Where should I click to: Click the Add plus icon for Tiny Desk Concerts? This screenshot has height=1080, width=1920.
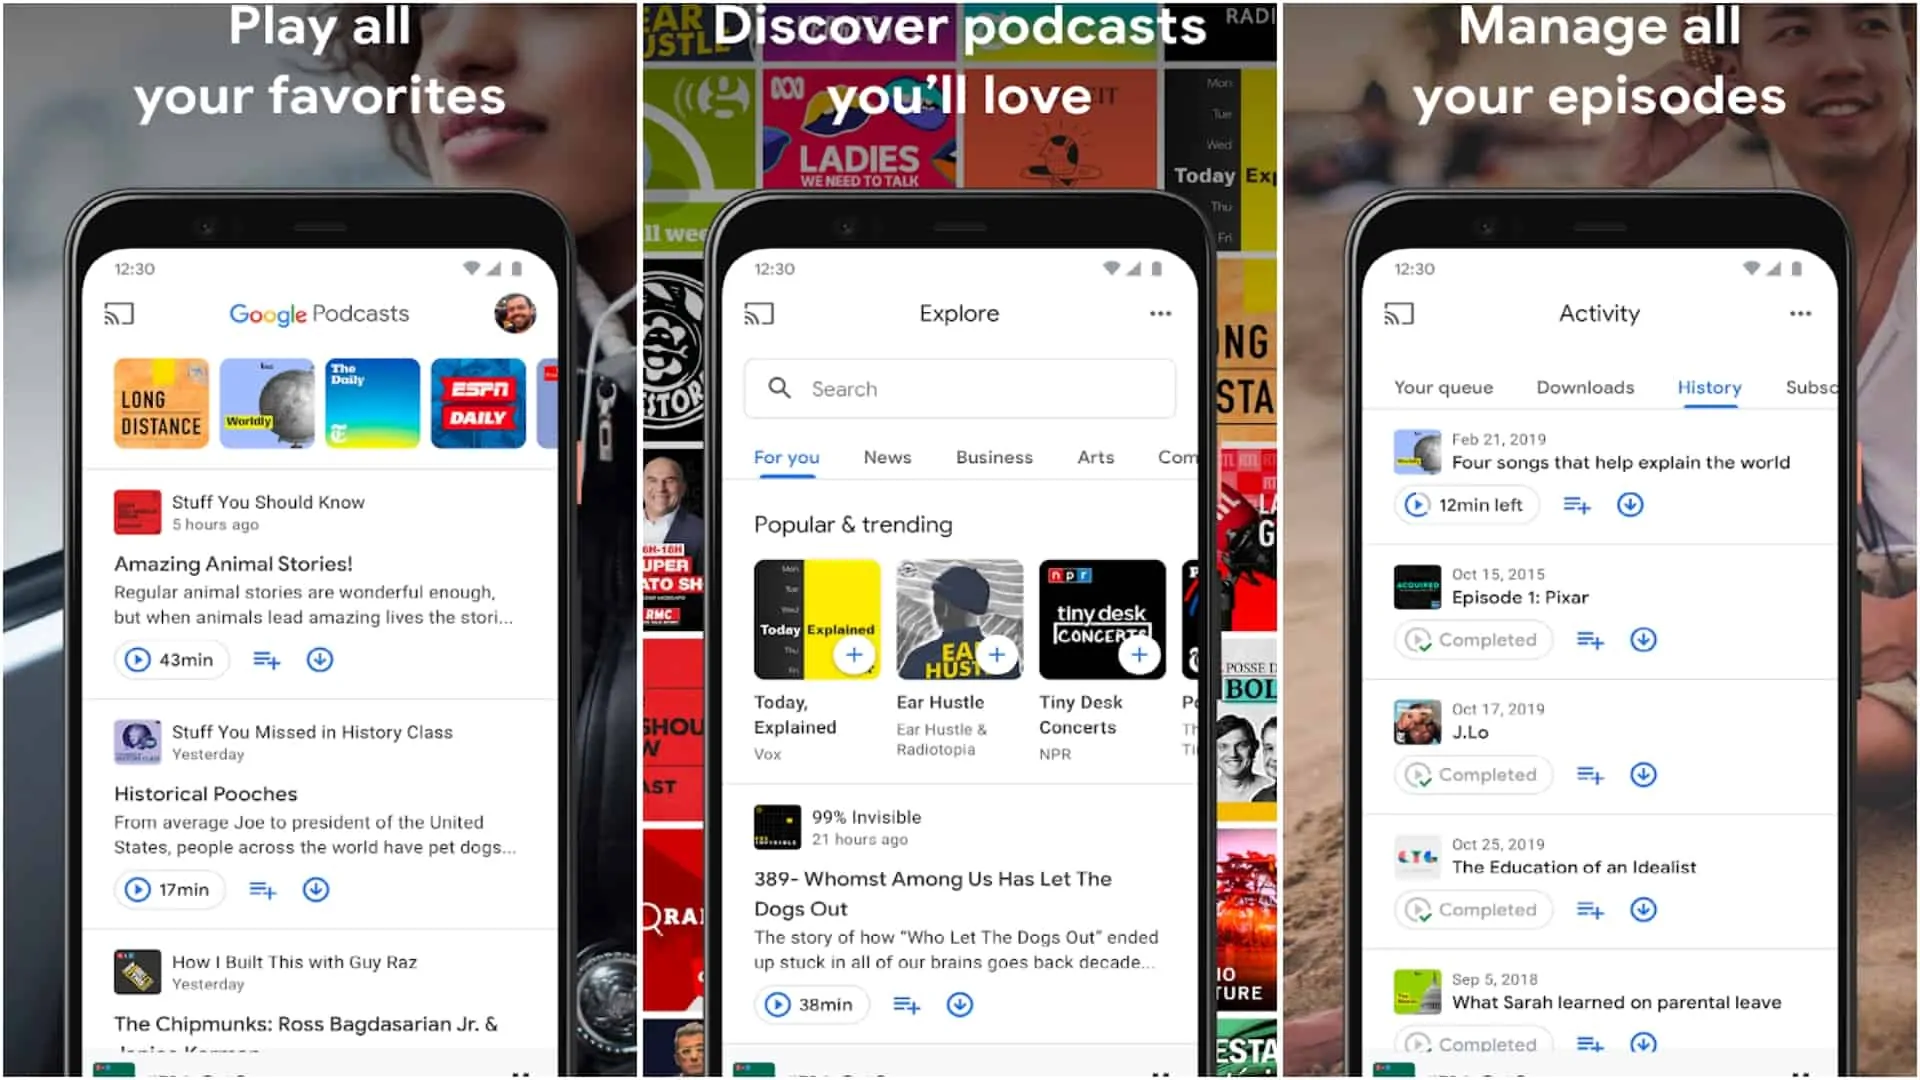pyautogui.click(x=1137, y=655)
